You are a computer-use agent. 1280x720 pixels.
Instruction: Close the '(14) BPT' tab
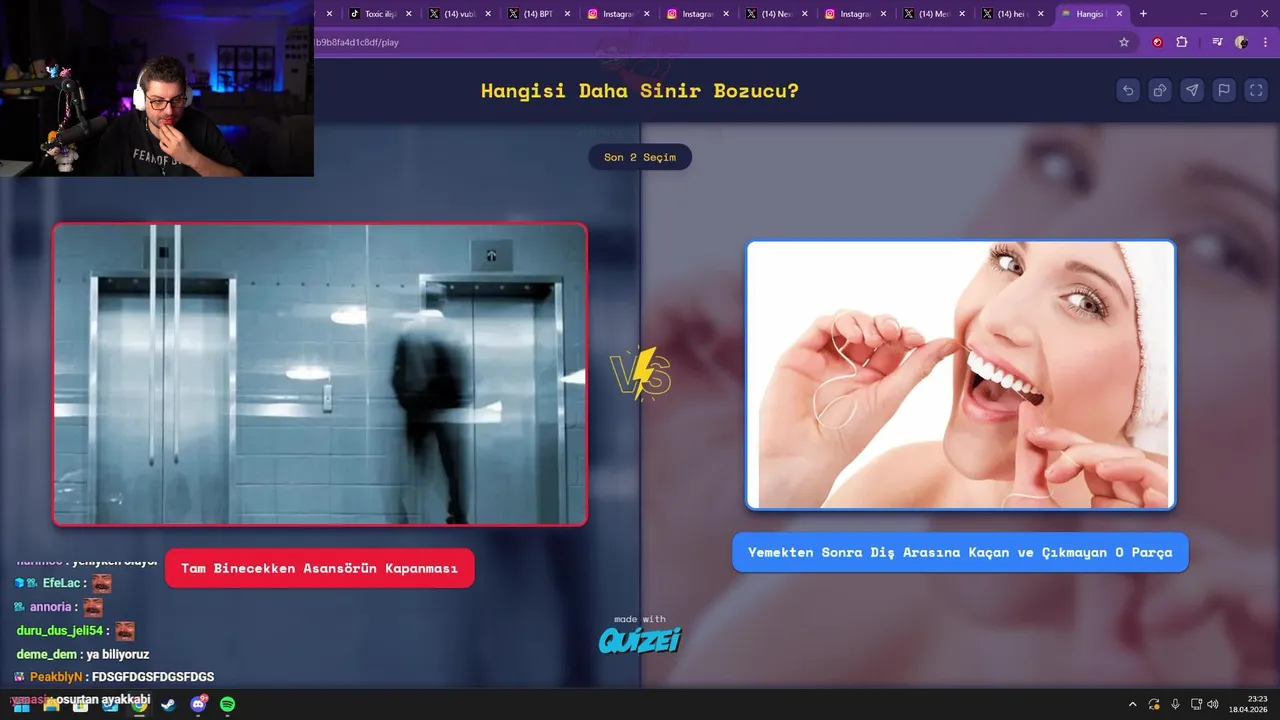567,14
